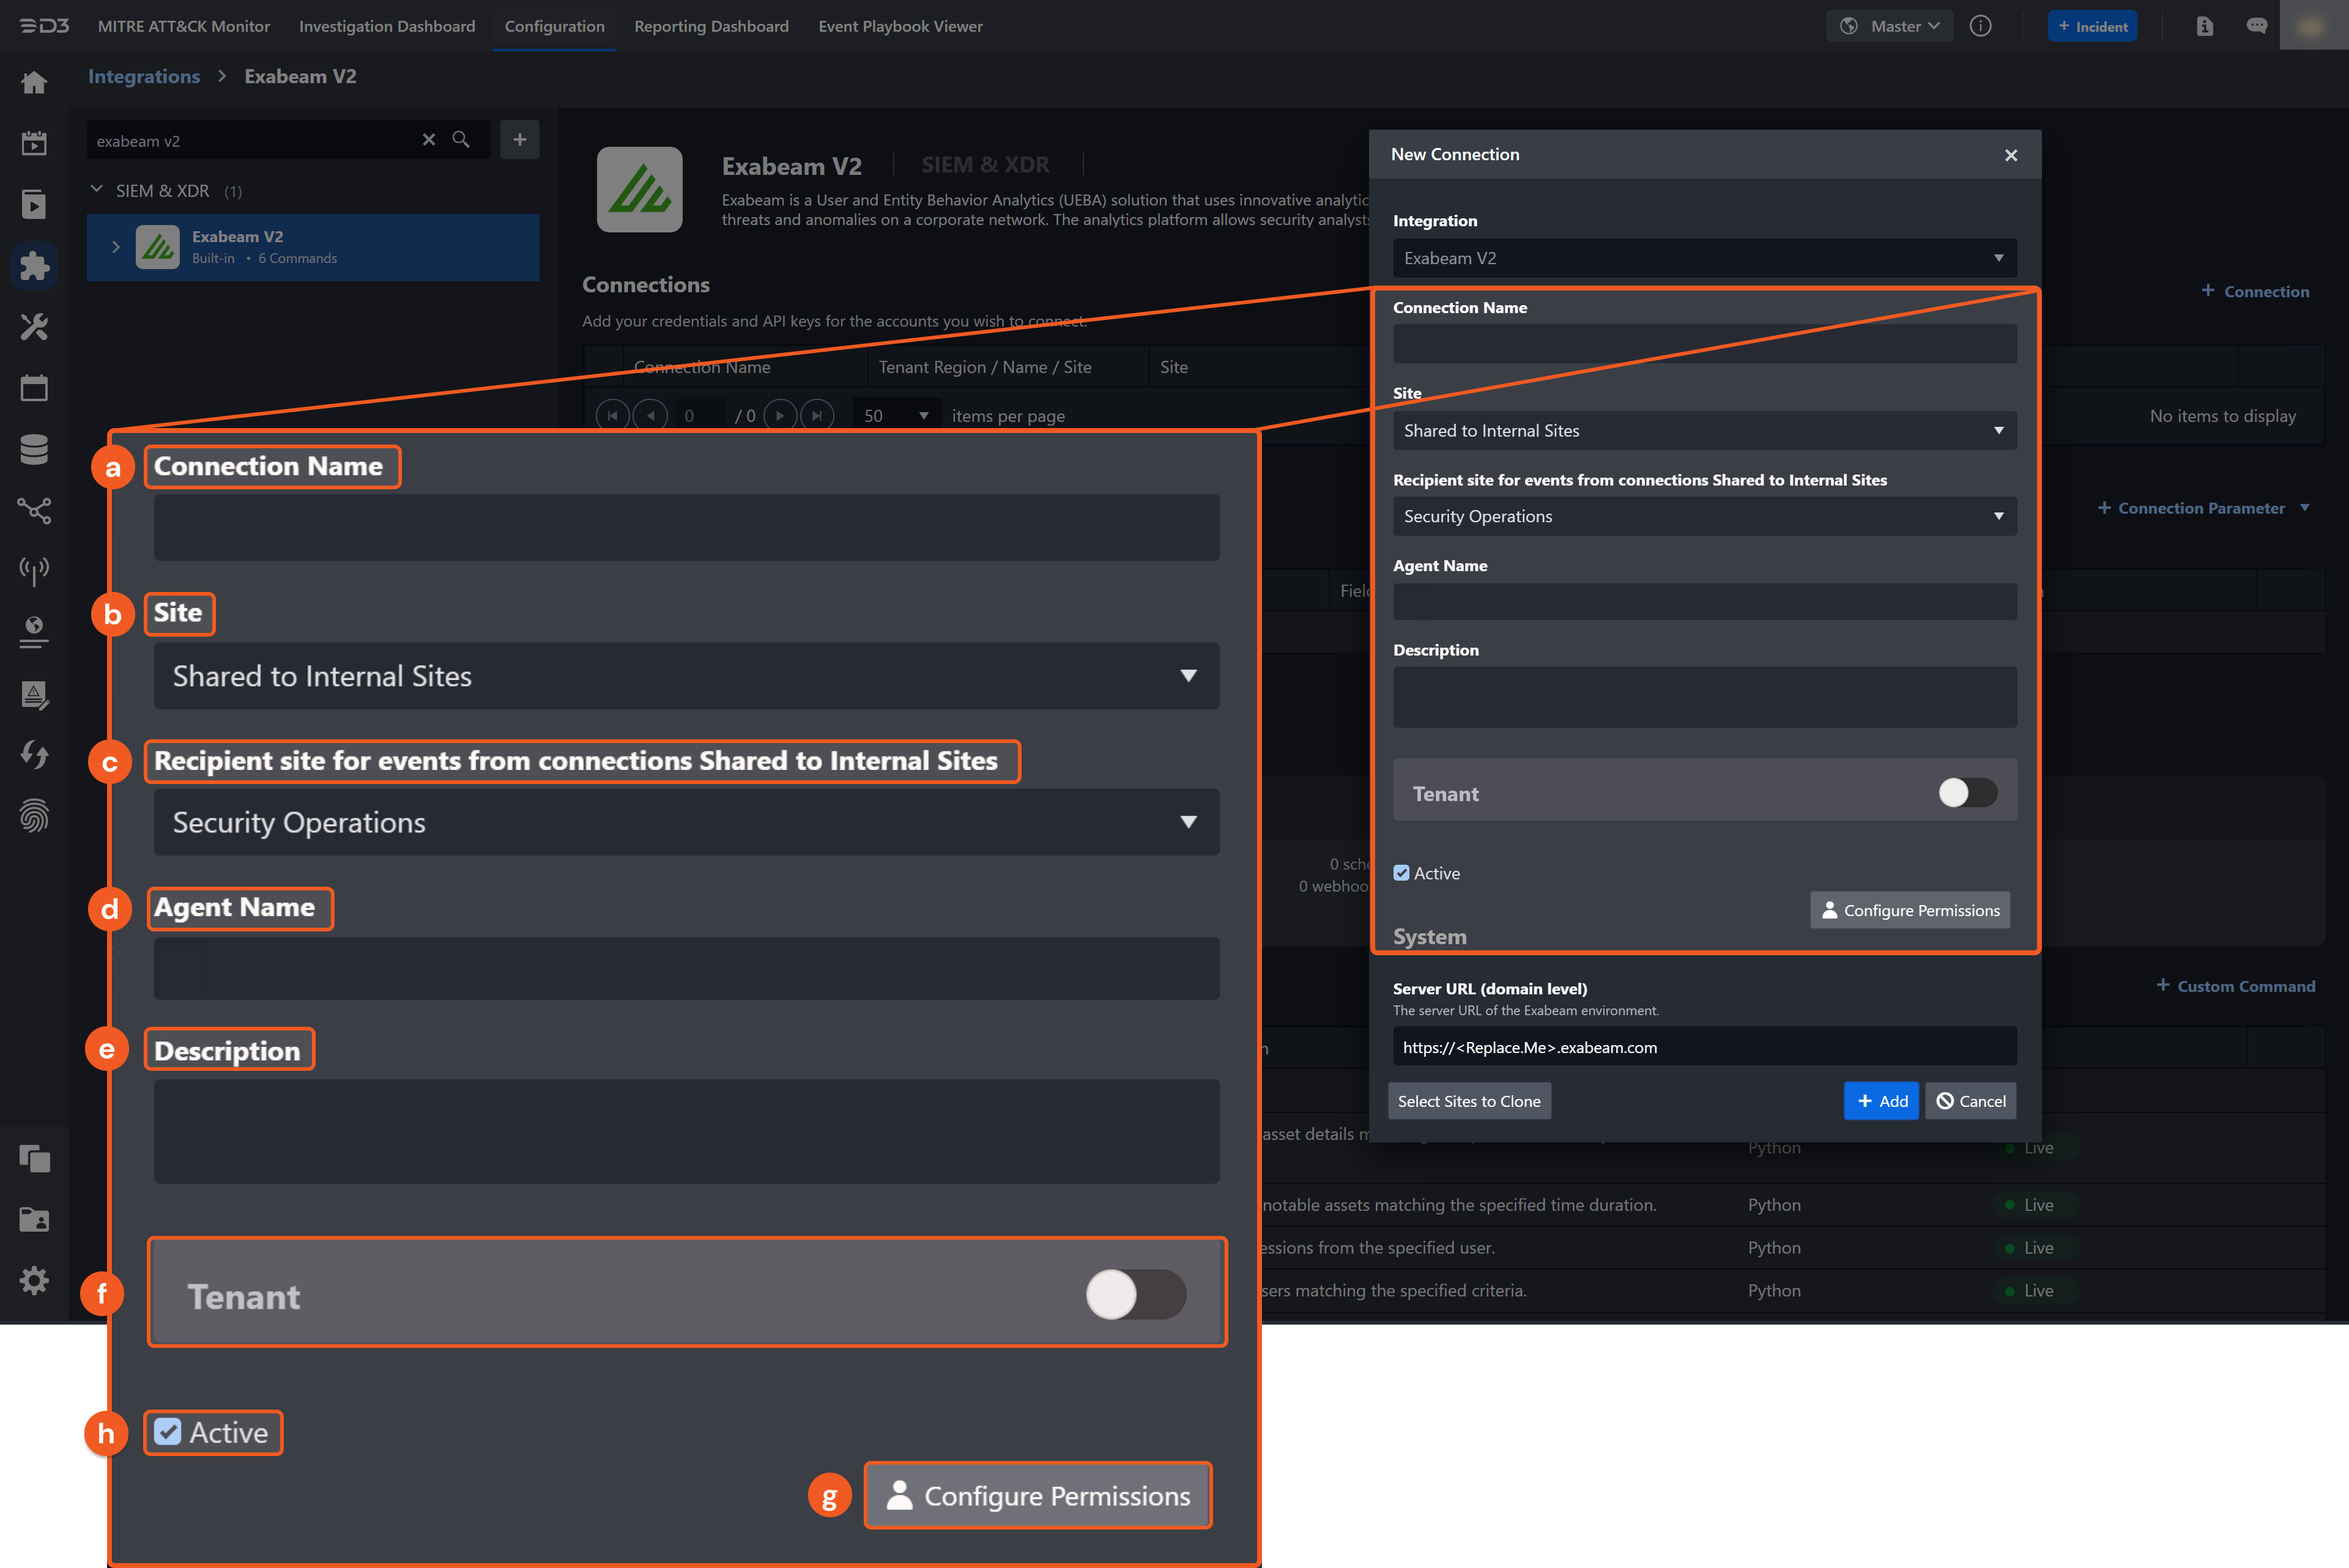Screen dimensions: 2349x1568
Task: Open the fingerprint icon in sidebar
Action: point(34,816)
